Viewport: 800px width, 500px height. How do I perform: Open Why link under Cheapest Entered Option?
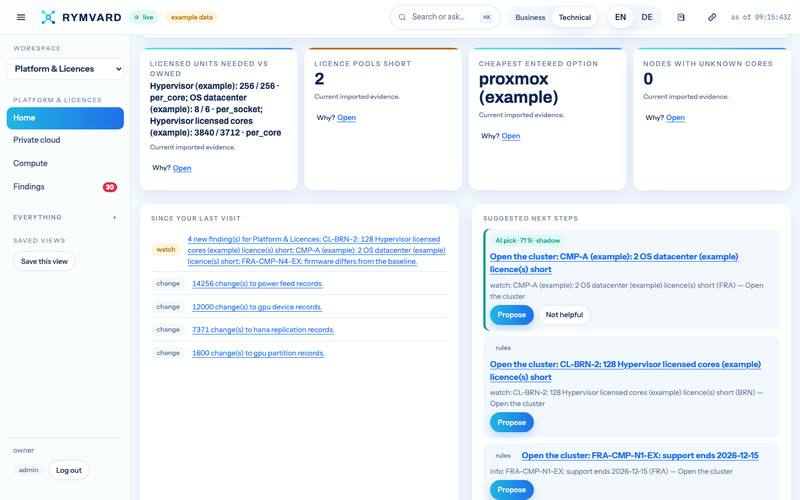(511, 136)
